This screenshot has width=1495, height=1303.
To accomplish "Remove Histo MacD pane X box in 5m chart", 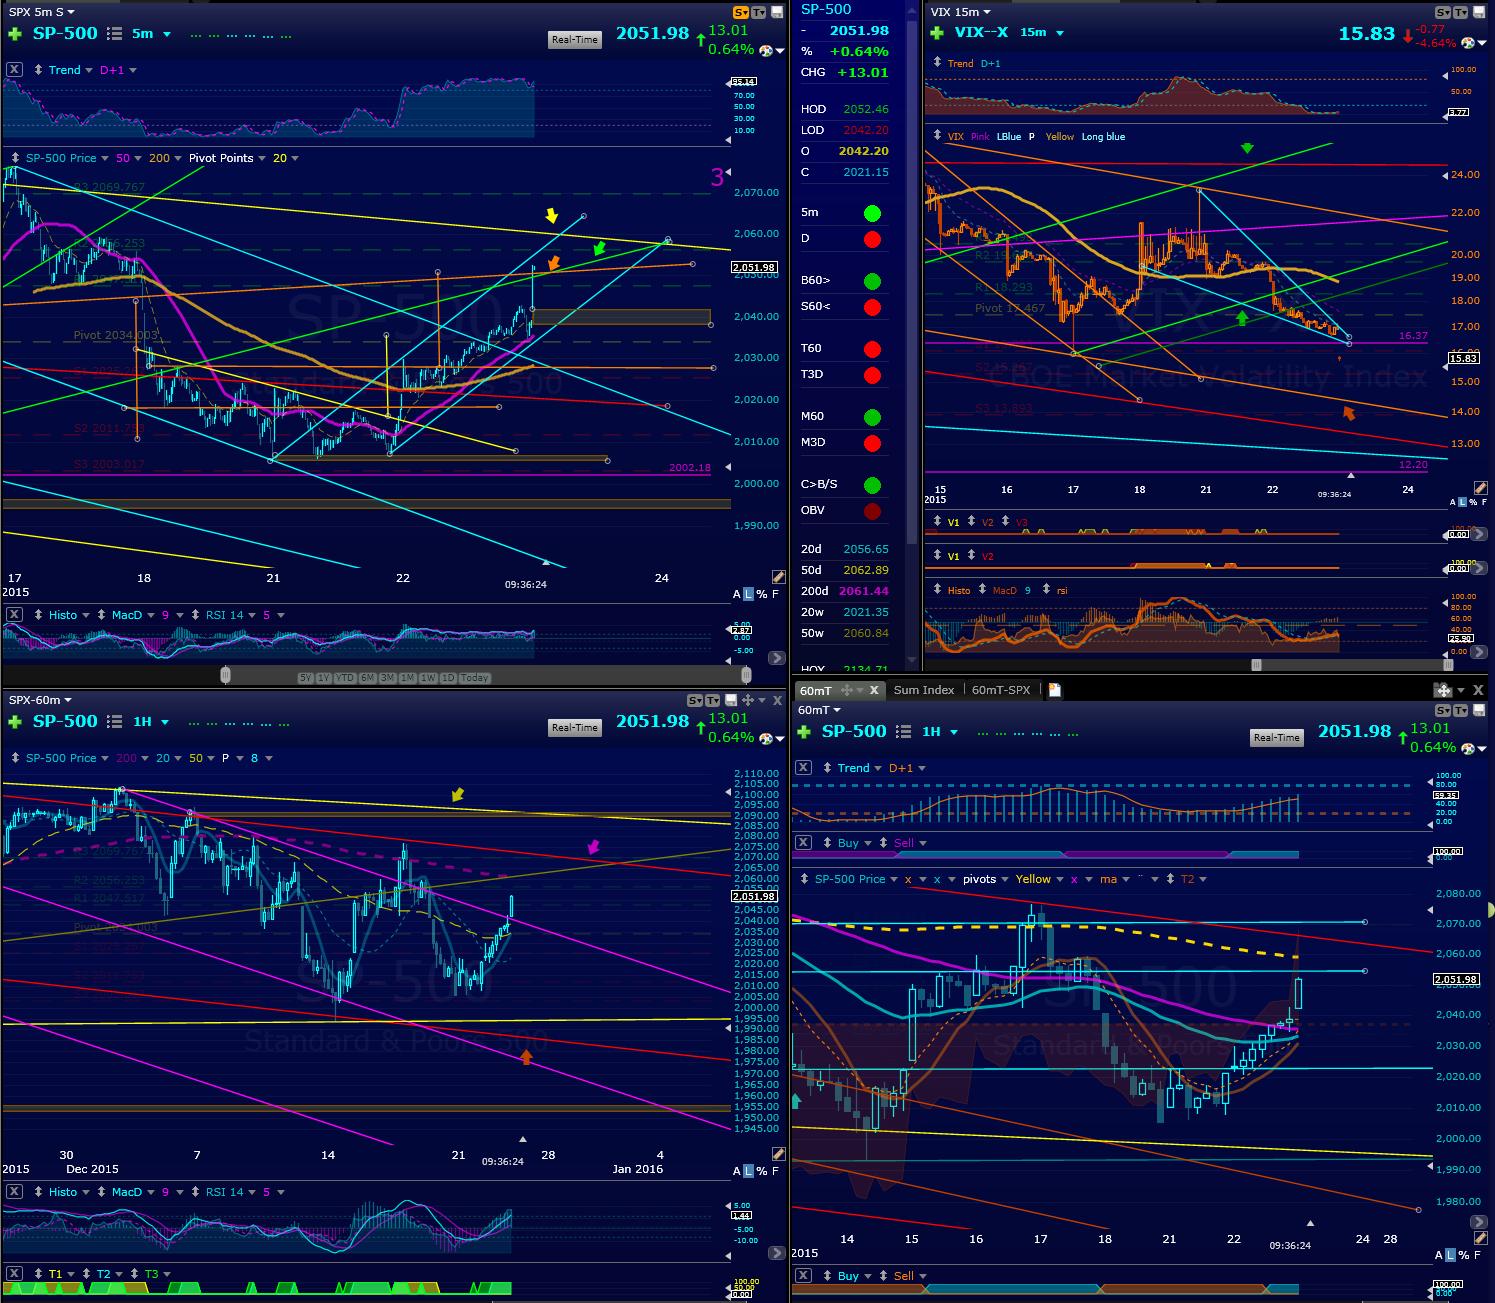I will tap(14, 615).
